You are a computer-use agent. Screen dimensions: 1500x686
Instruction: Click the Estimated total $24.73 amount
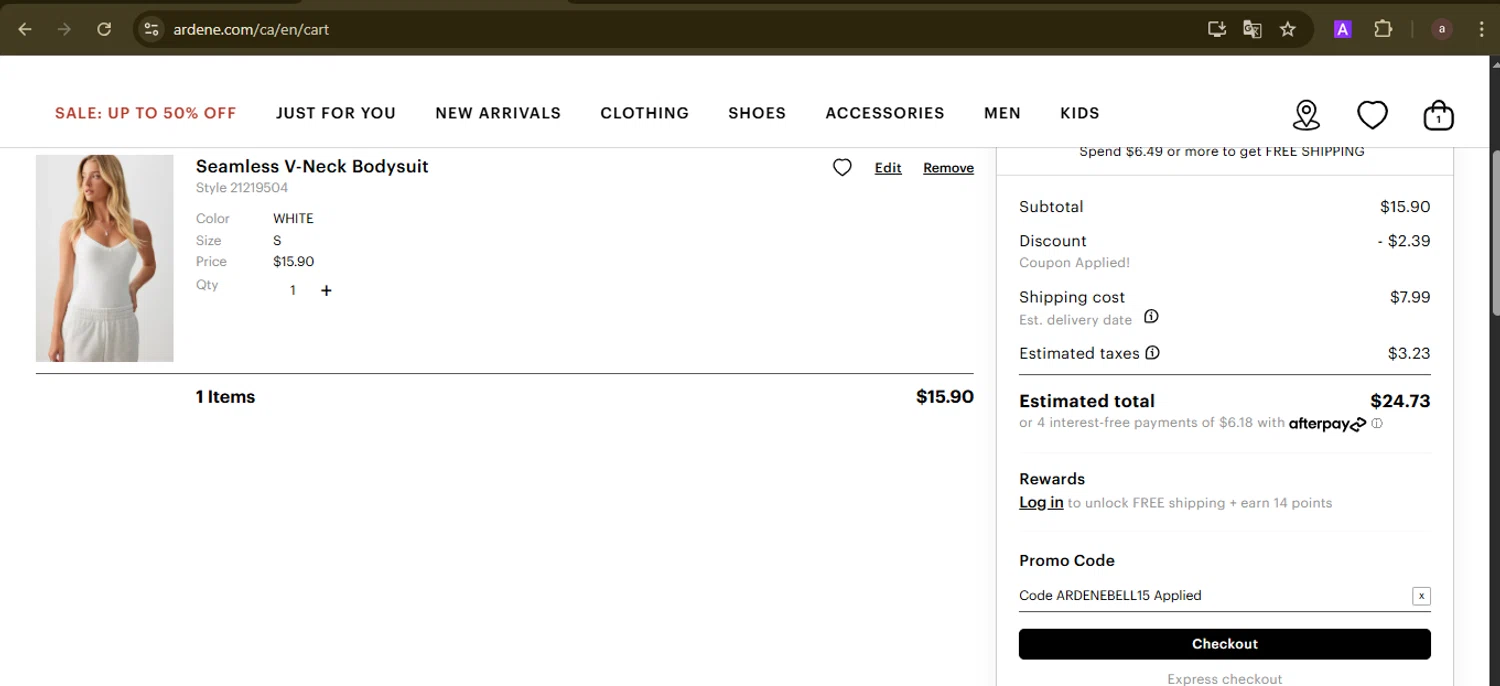pyautogui.click(x=1400, y=401)
